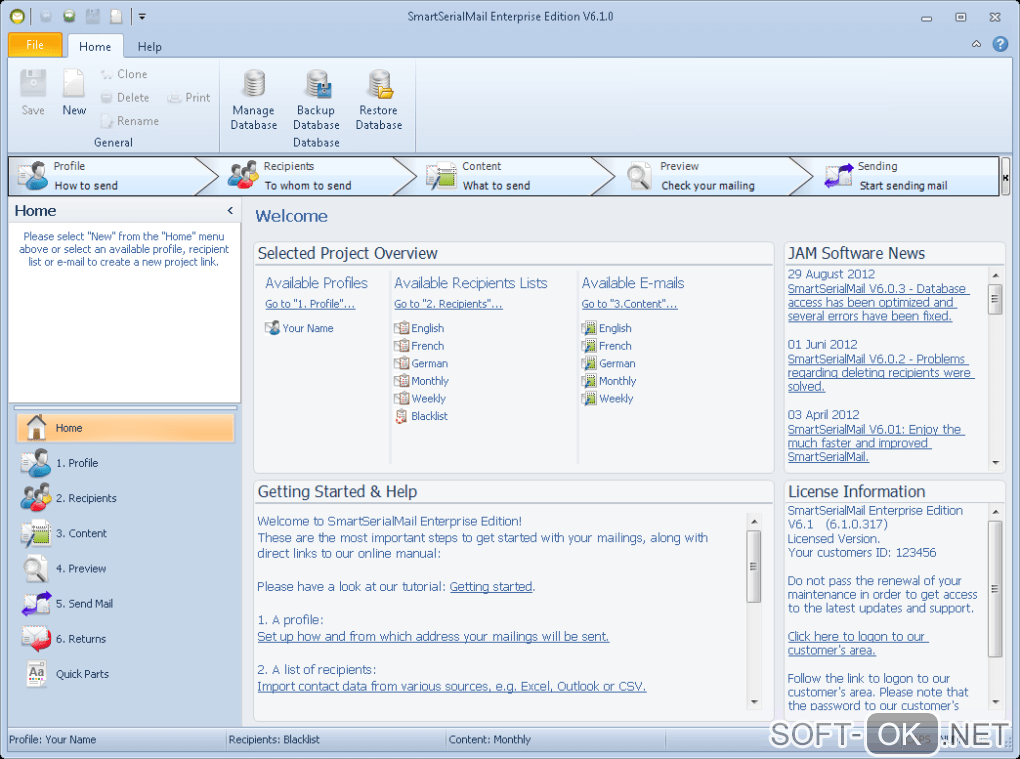Click 'Content: Monthly' in status bar
The width and height of the screenshot is (1020, 759).
coord(489,739)
